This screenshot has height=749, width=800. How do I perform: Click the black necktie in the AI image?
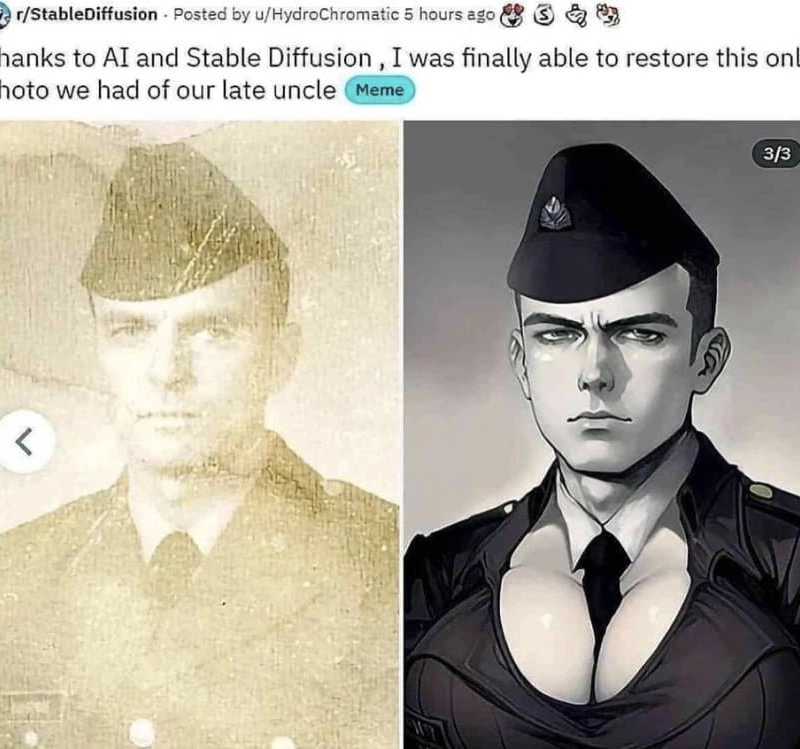[x=603, y=577]
